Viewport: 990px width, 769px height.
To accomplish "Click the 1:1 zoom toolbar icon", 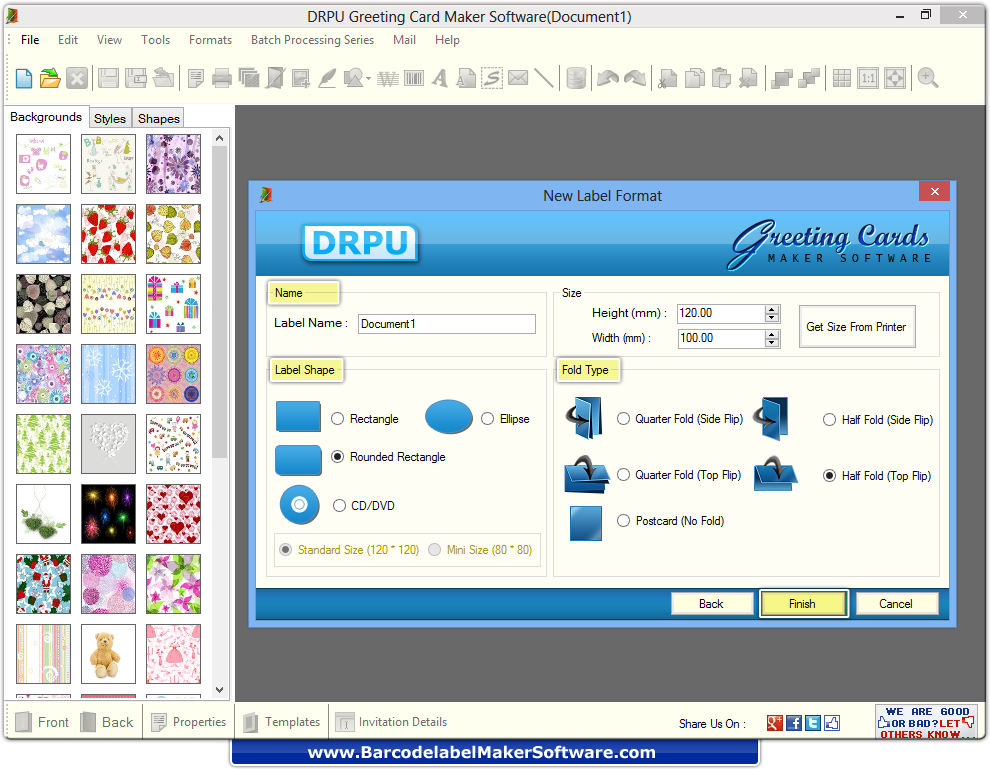I will 866,77.
